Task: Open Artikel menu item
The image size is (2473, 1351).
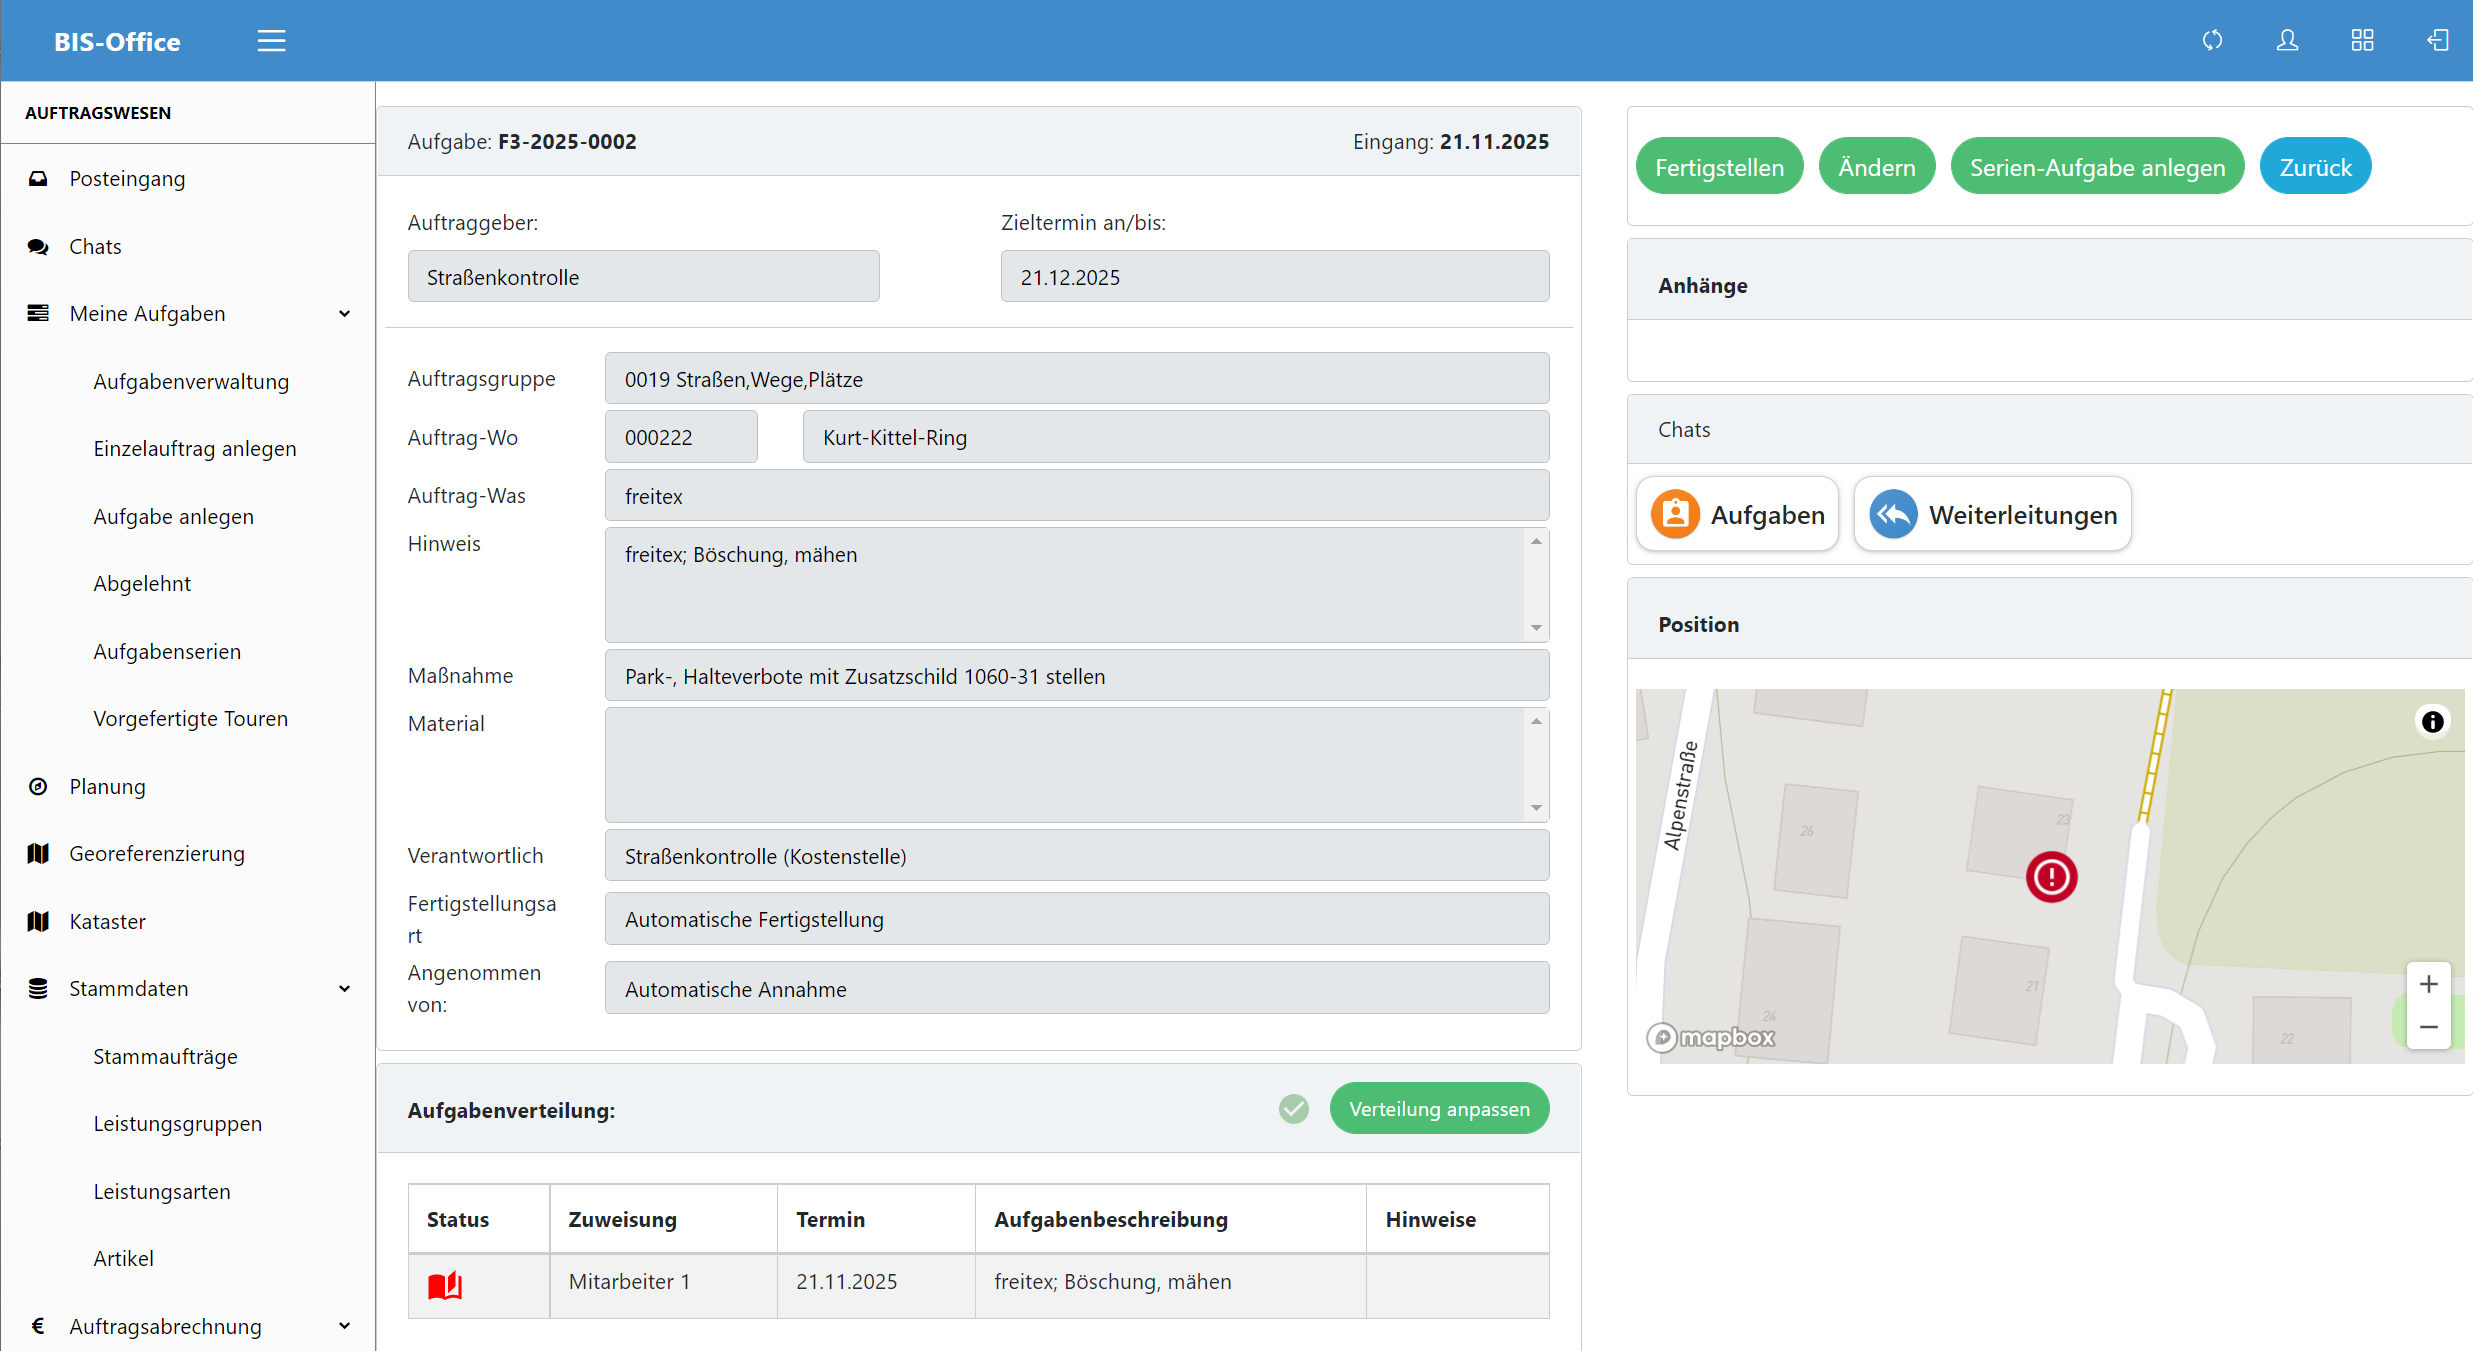Action: coord(123,1259)
